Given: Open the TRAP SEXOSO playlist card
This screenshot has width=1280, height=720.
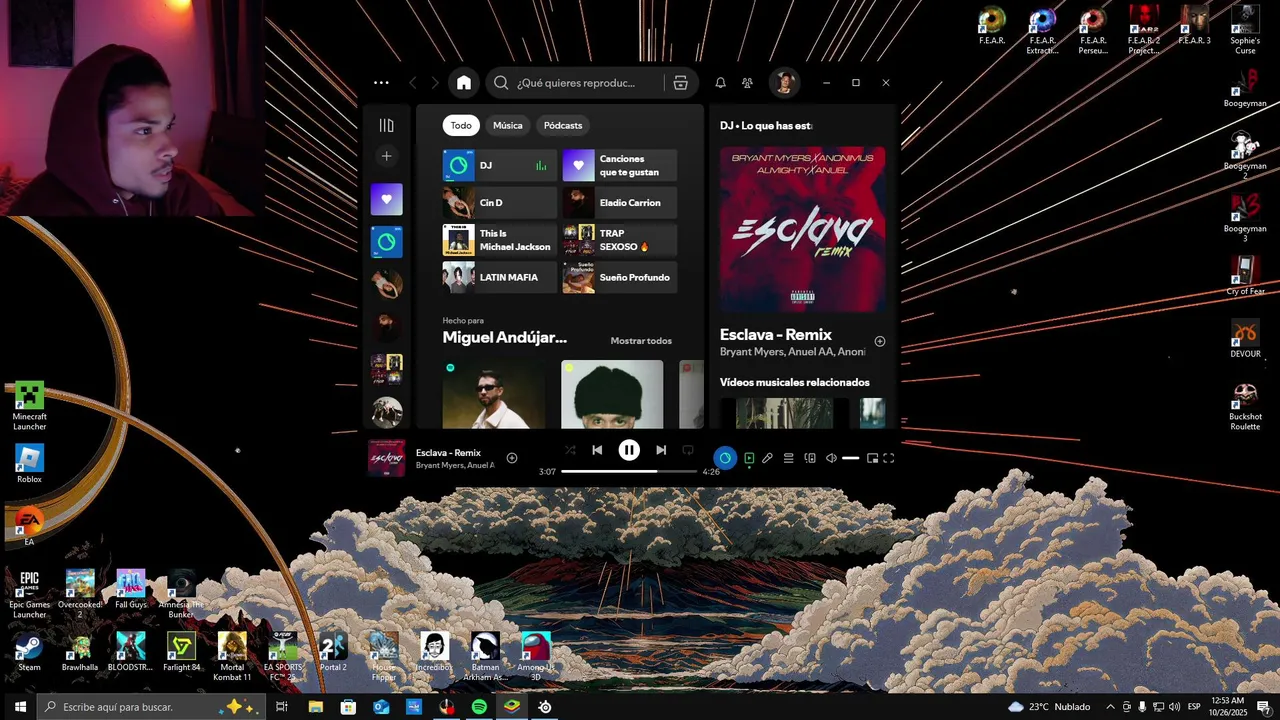Looking at the screenshot, I should tap(619, 240).
